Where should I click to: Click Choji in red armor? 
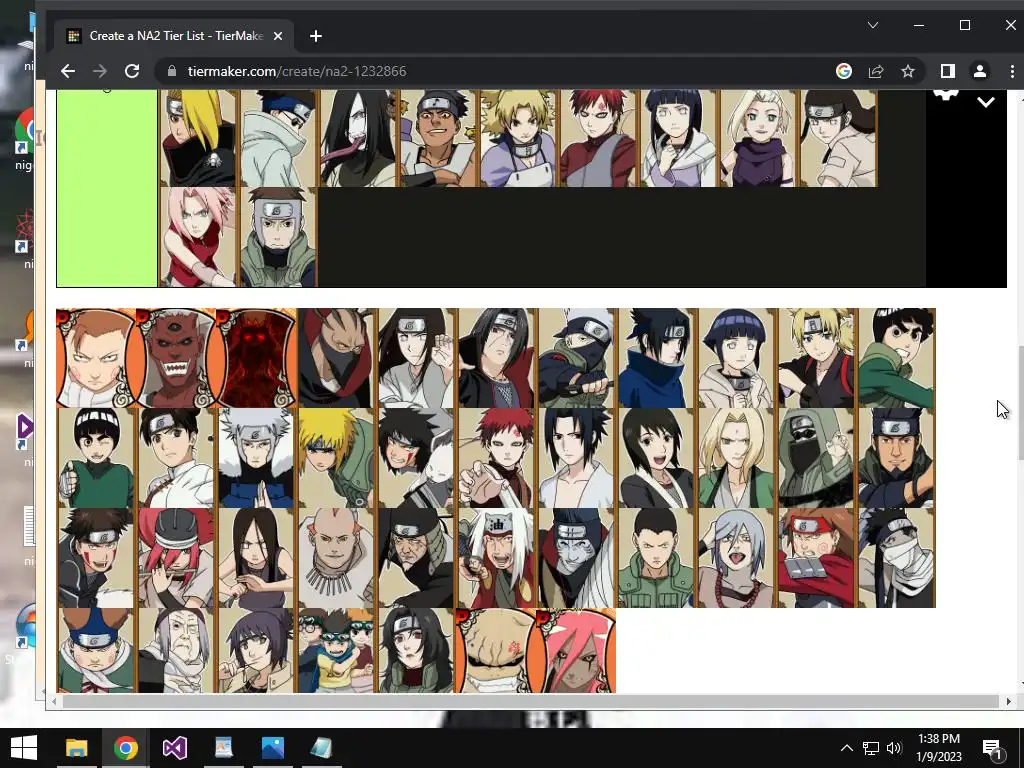(x=816, y=558)
